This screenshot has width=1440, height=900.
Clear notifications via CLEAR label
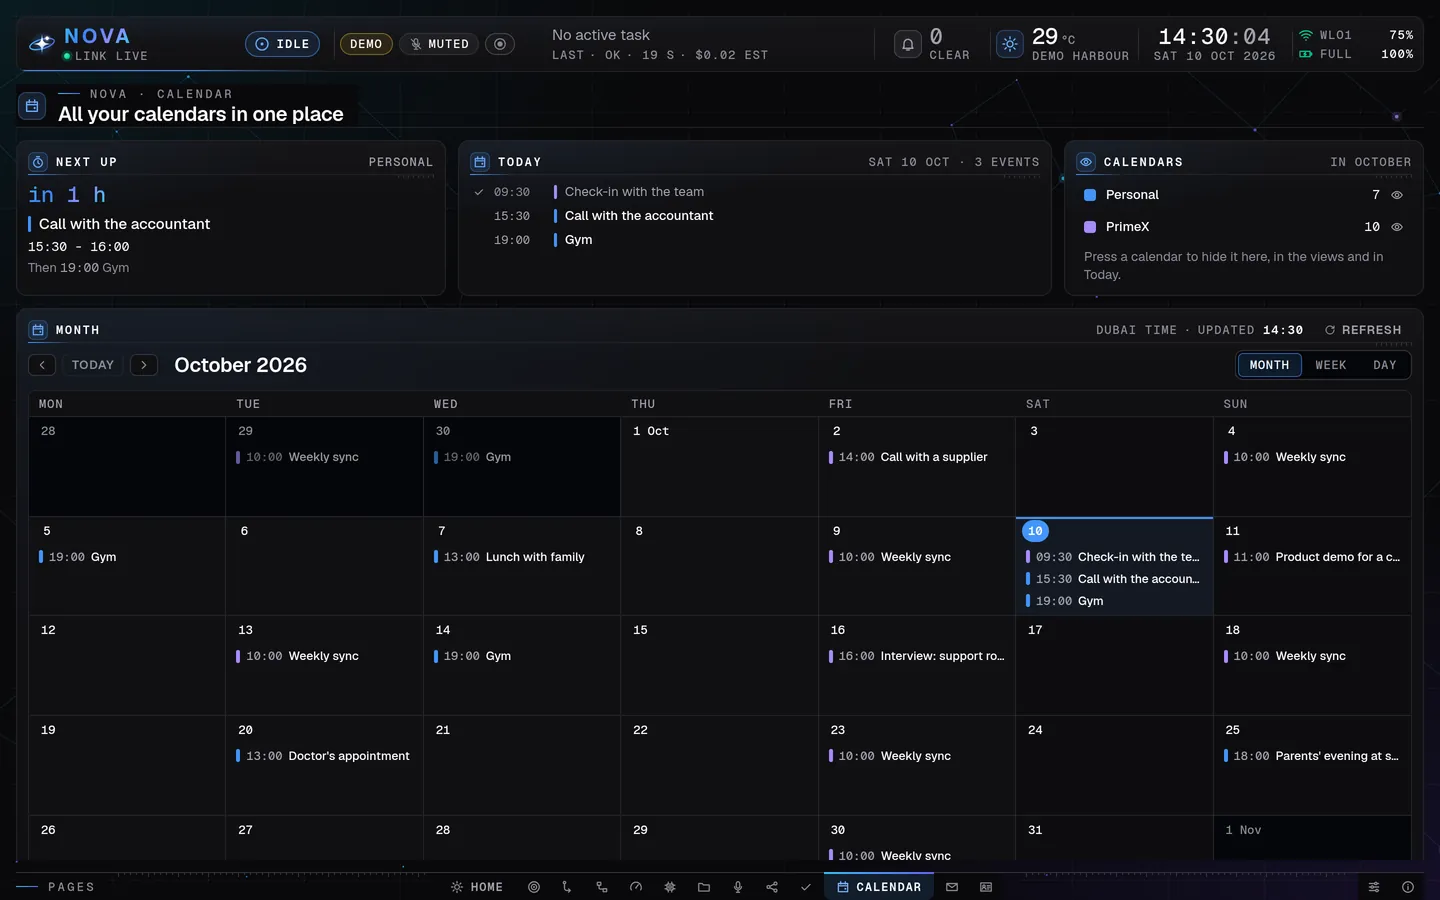(949, 56)
